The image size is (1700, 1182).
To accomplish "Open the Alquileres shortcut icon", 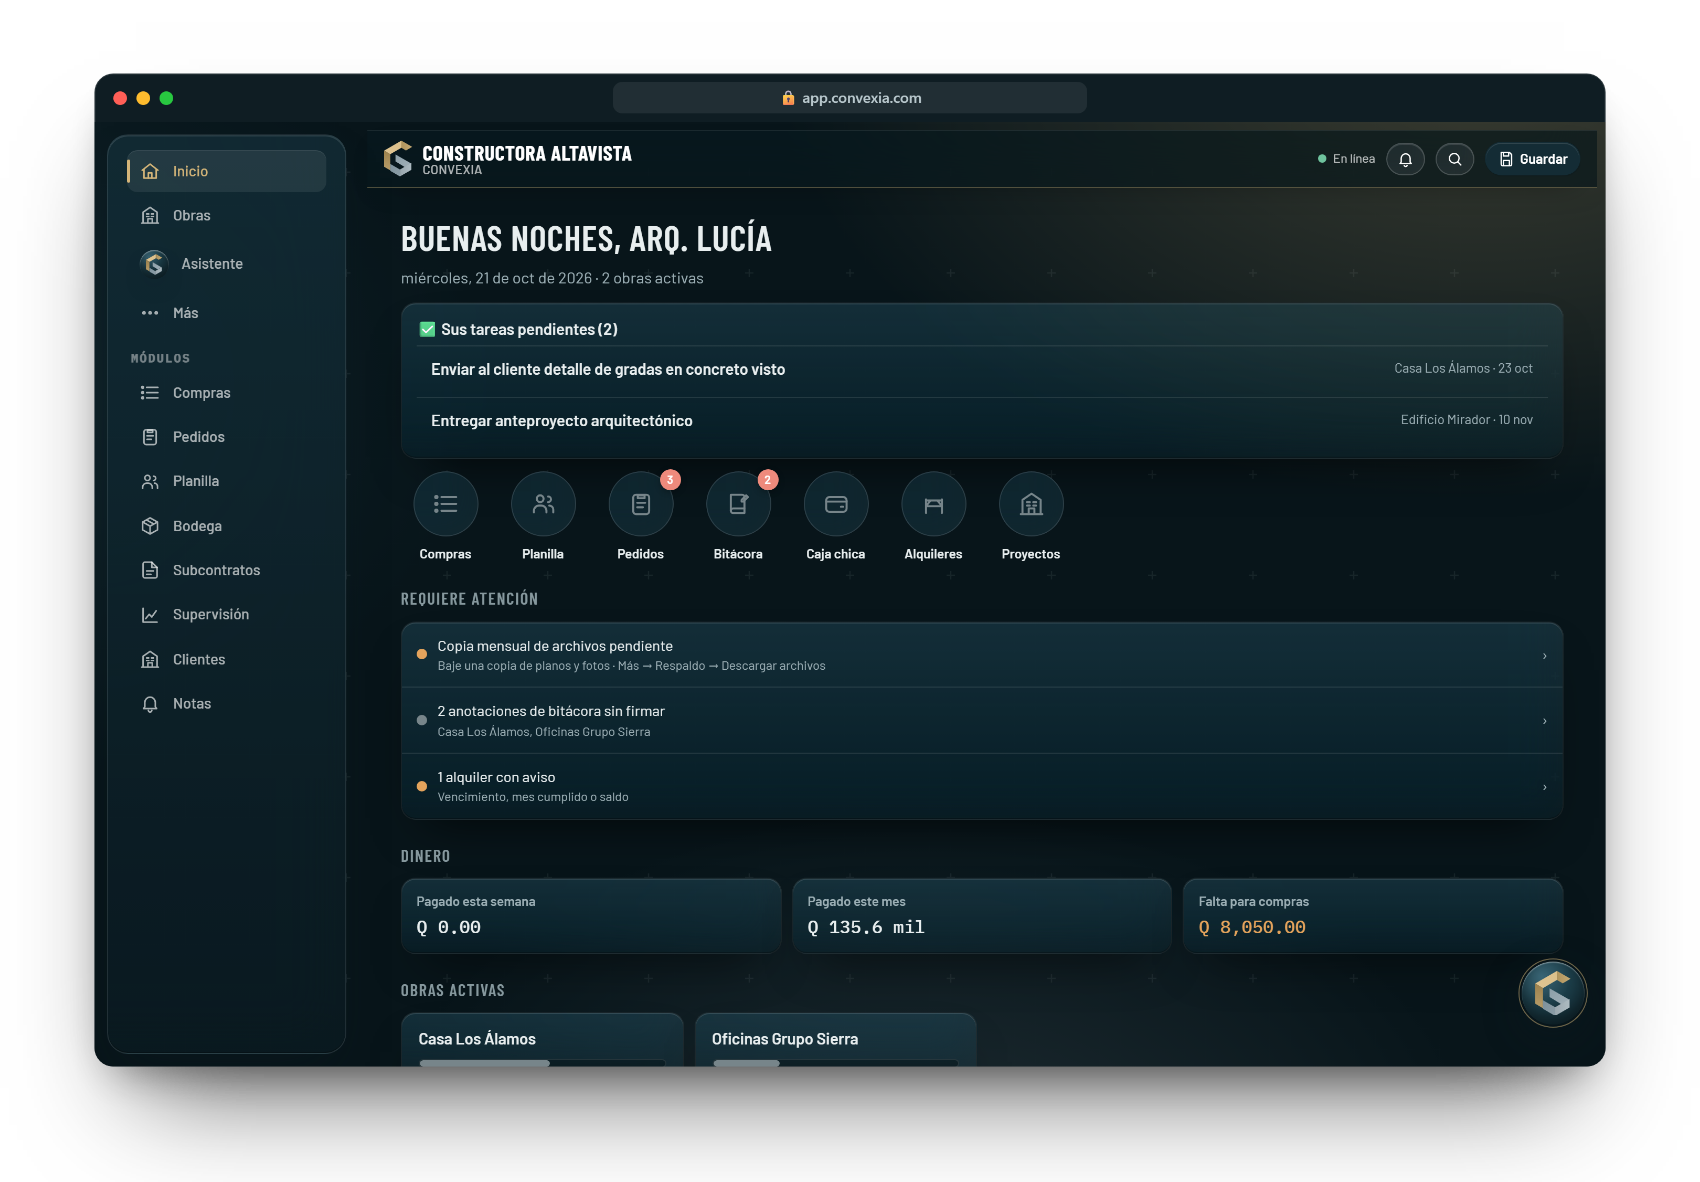I will (x=934, y=504).
